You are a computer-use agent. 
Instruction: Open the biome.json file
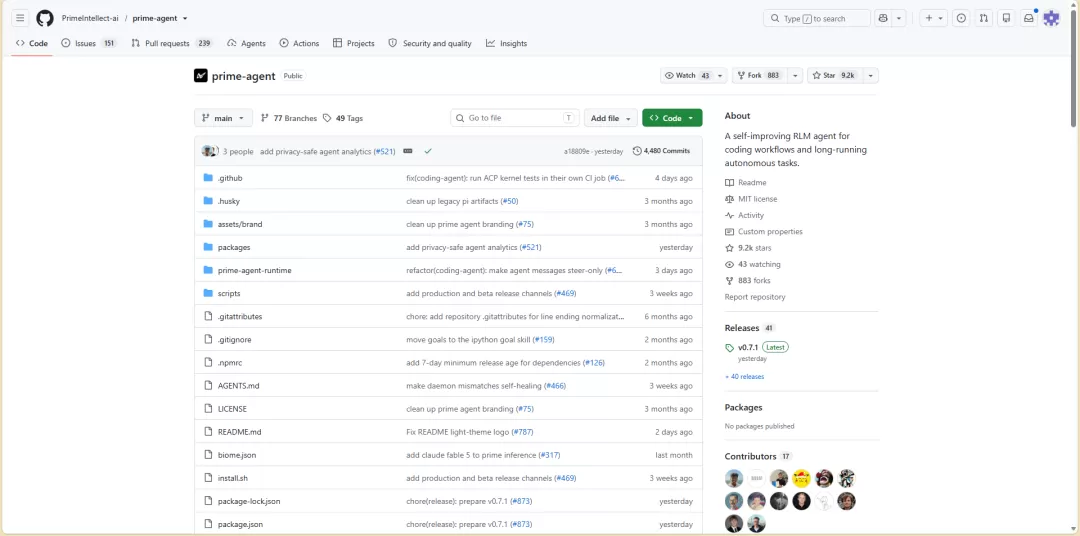point(236,455)
